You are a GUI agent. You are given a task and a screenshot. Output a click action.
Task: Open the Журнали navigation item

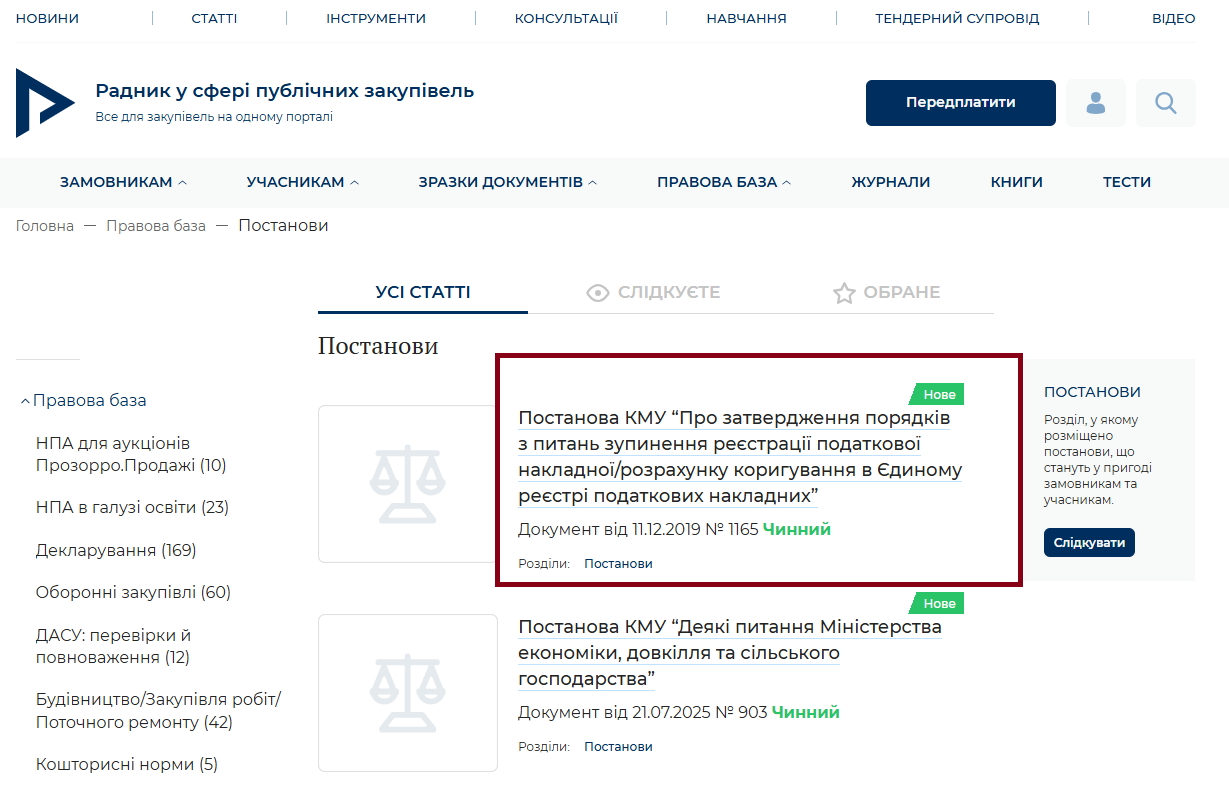(x=890, y=182)
